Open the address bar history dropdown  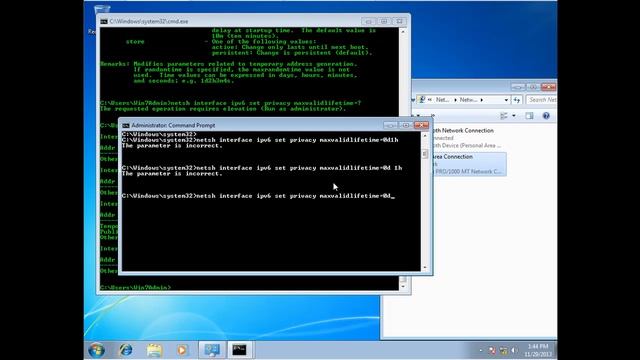click(506, 100)
